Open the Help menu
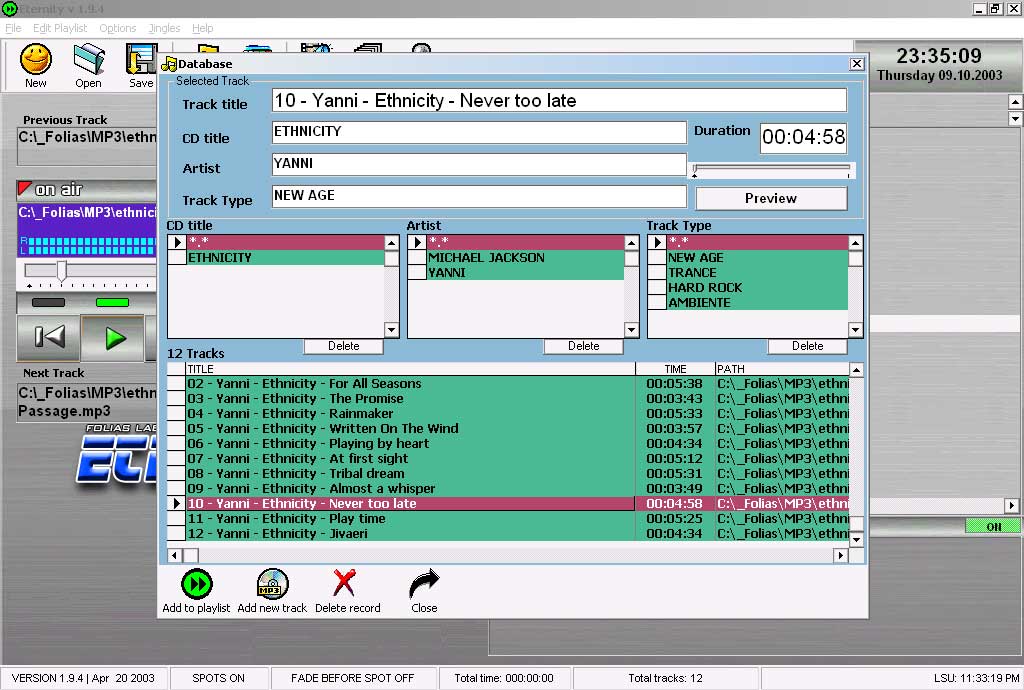Image resolution: width=1024 pixels, height=690 pixels. pos(202,28)
